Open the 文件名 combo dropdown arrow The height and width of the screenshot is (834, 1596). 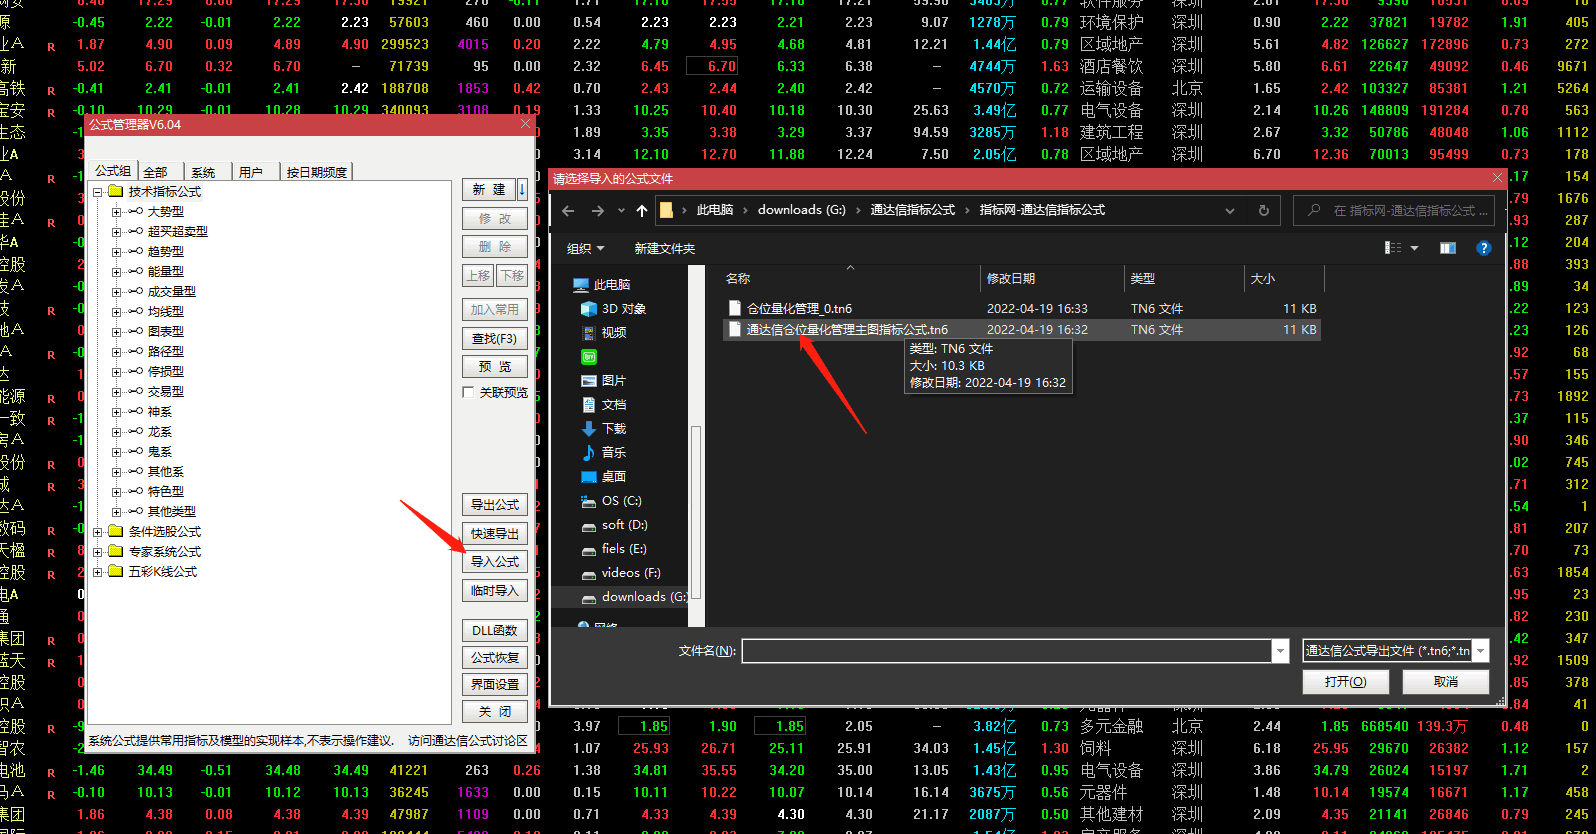tap(1280, 651)
